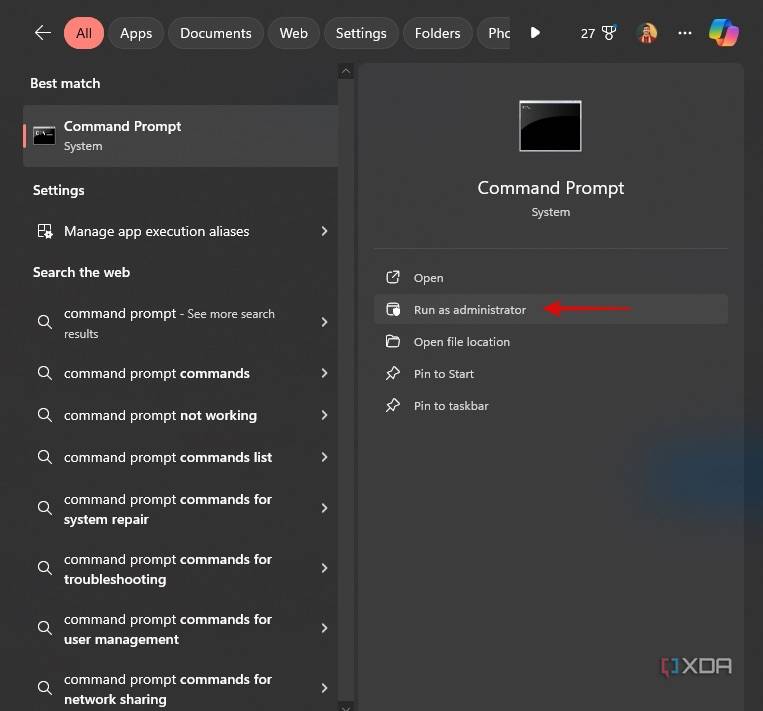This screenshot has height=711, width=763.
Task: Expand 'command prompt not working' chevron
Action: click(325, 415)
